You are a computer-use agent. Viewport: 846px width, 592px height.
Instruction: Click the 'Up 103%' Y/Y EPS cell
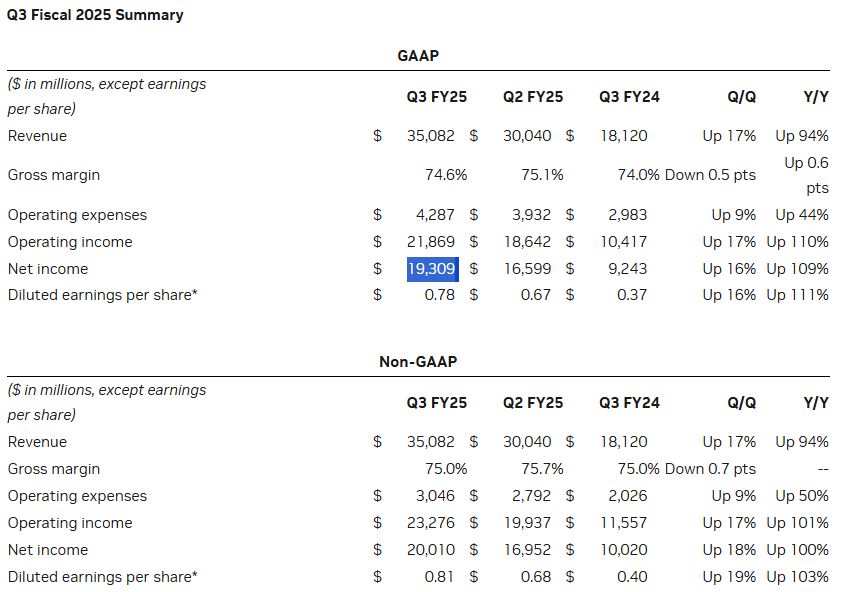(797, 577)
